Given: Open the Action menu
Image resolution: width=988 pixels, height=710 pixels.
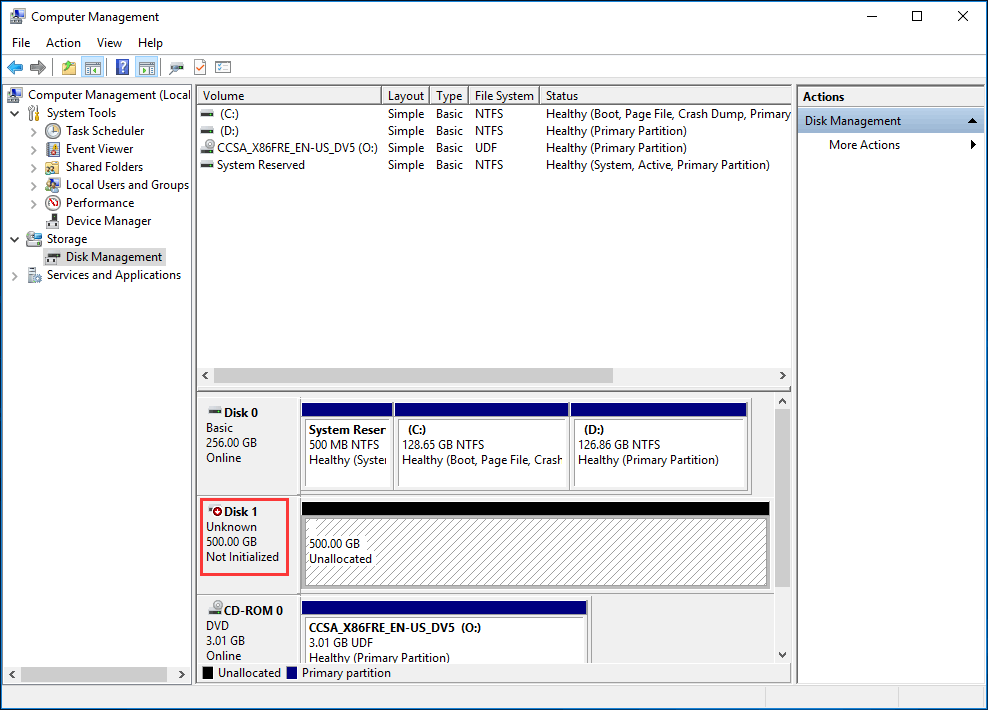Looking at the screenshot, I should pyautogui.click(x=63, y=43).
